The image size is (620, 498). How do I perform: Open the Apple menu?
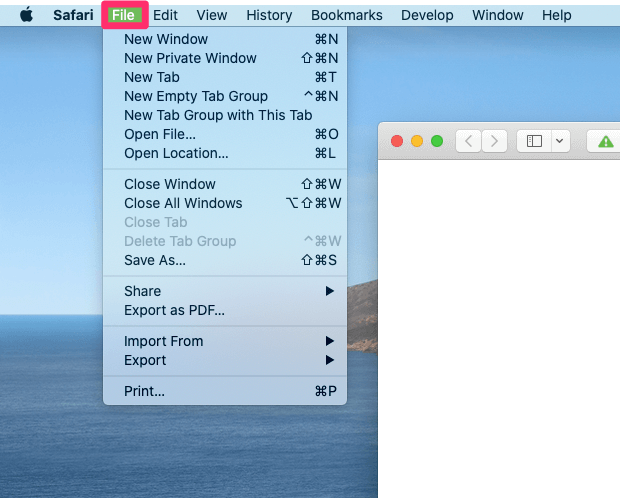coord(26,15)
